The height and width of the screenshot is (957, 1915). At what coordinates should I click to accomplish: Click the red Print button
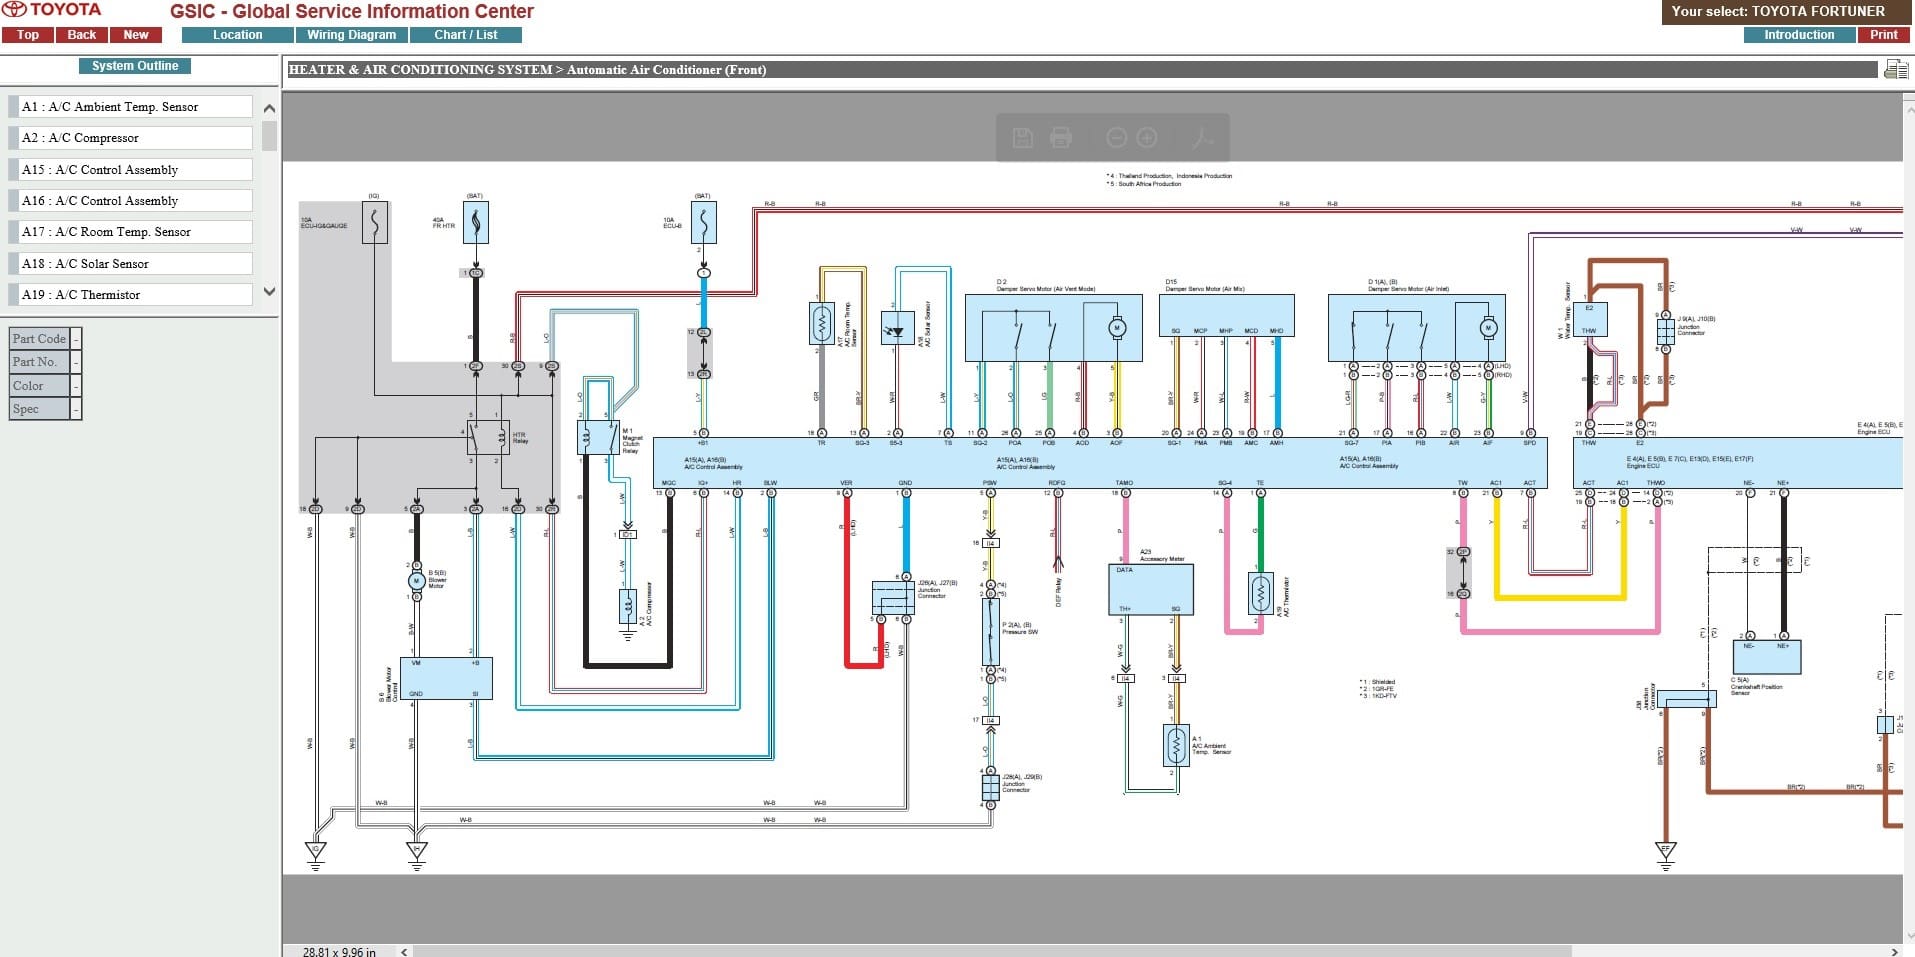pyautogui.click(x=1884, y=35)
